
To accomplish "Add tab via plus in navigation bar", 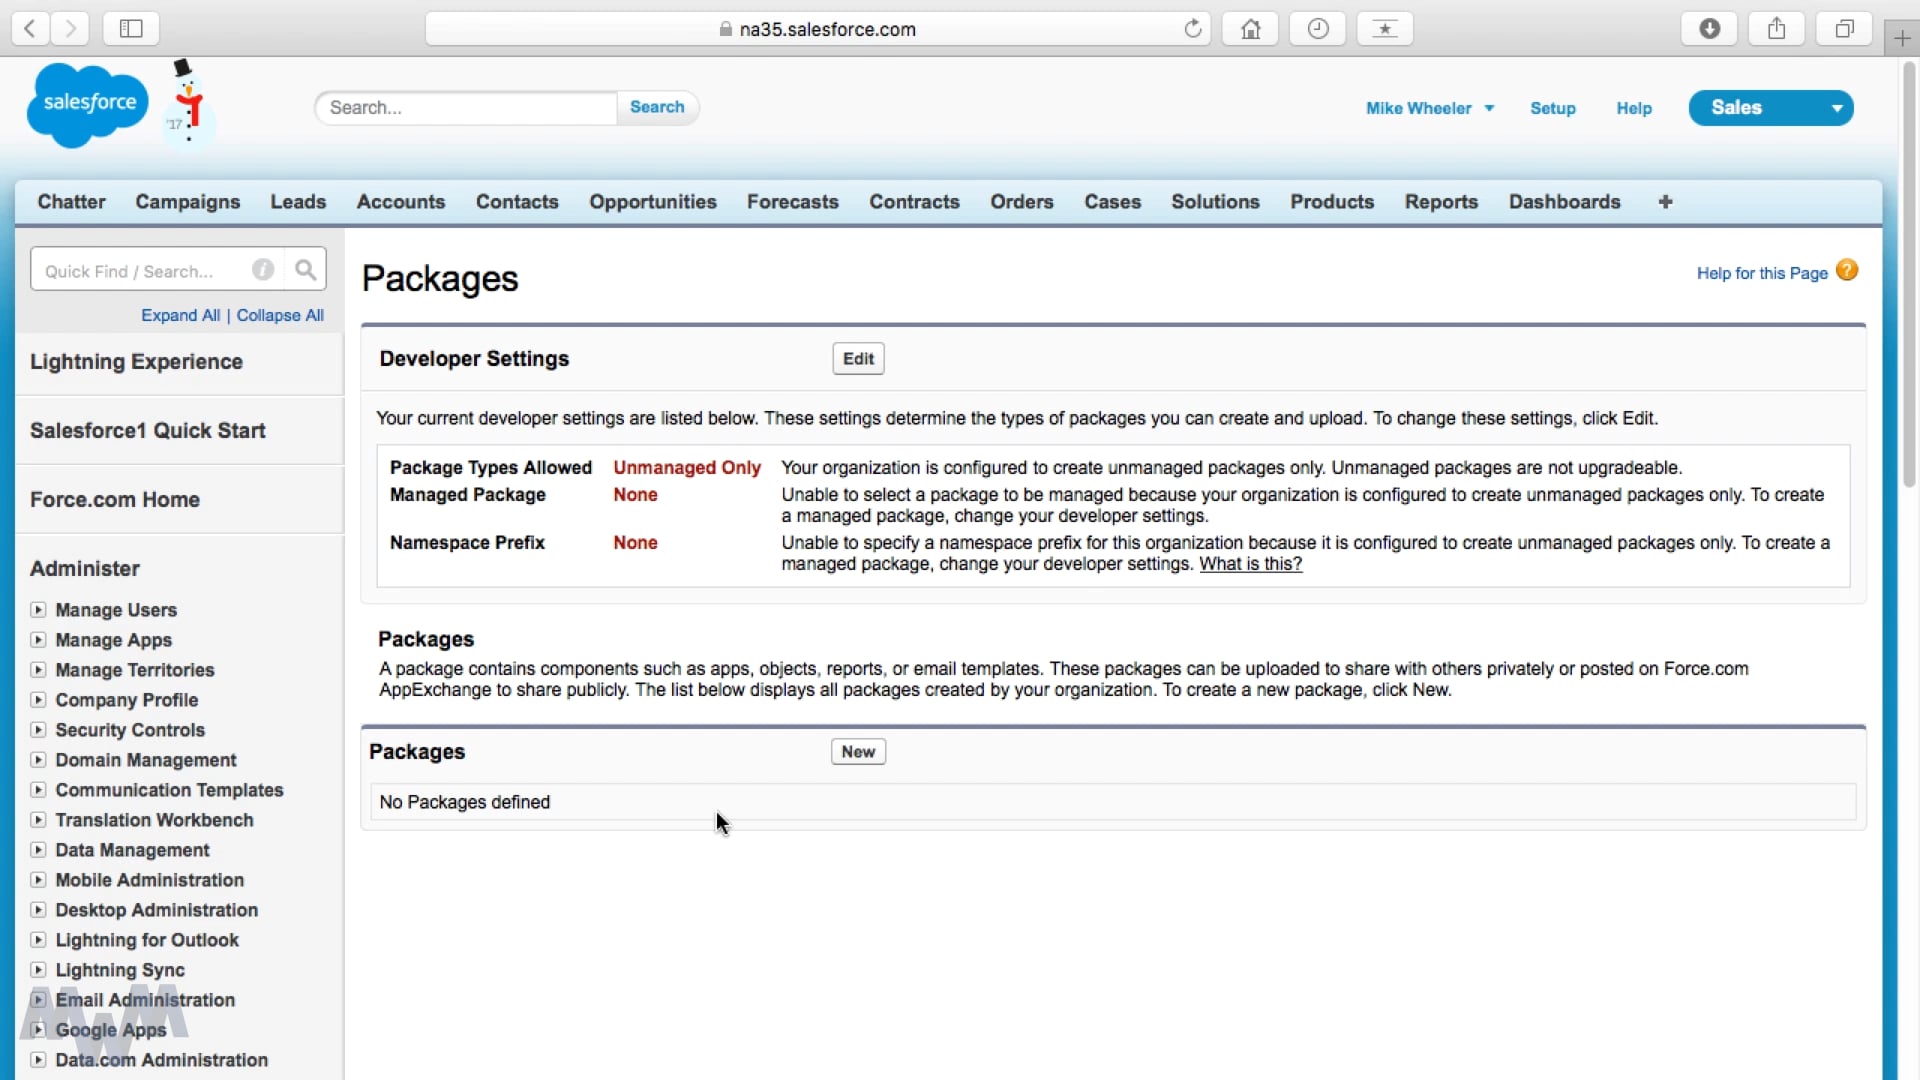I will (1665, 202).
